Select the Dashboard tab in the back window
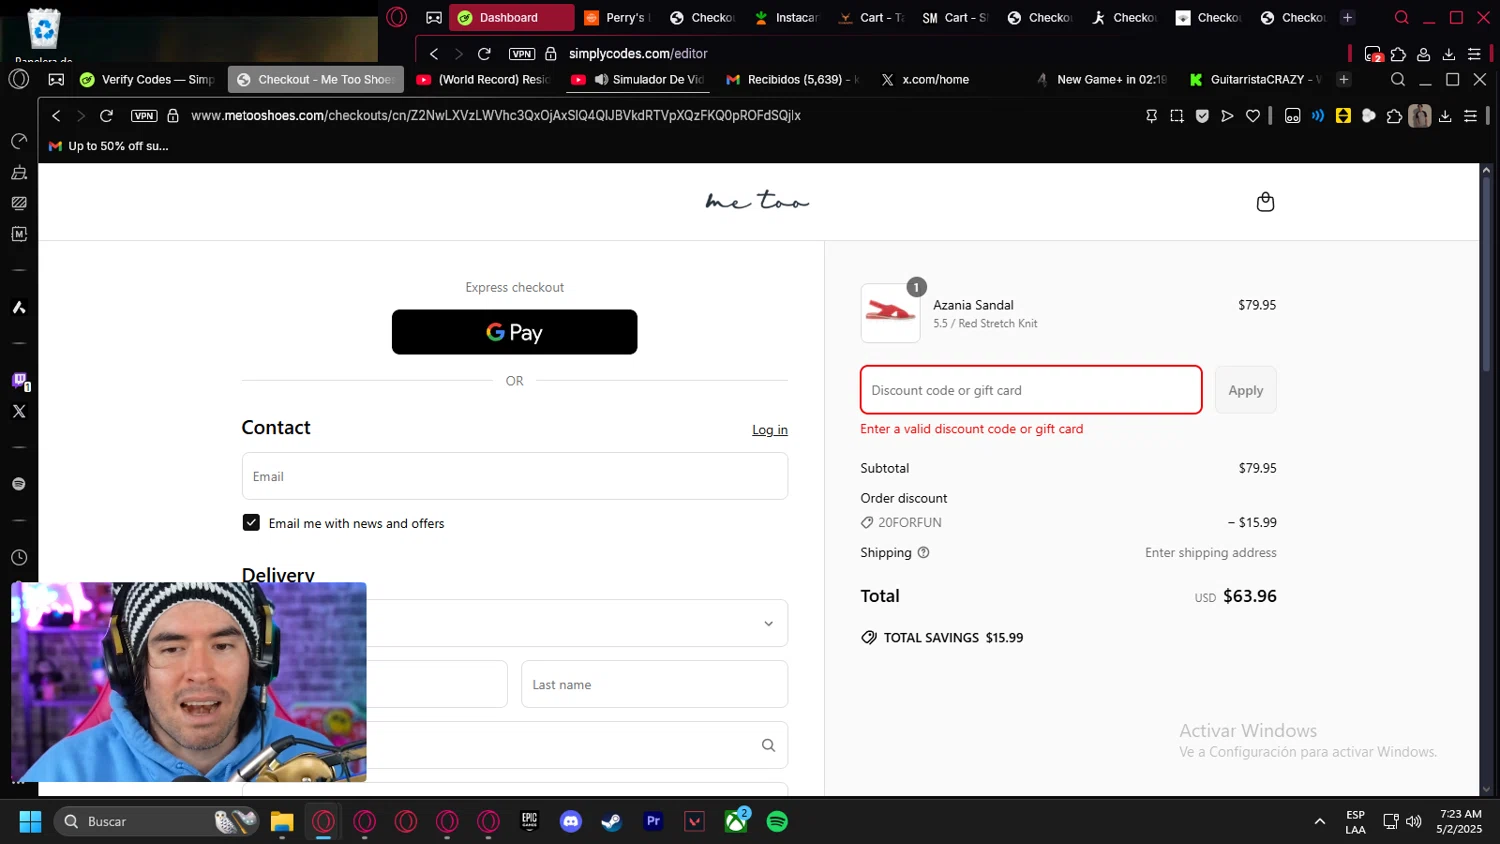This screenshot has width=1500, height=844. 511,18
